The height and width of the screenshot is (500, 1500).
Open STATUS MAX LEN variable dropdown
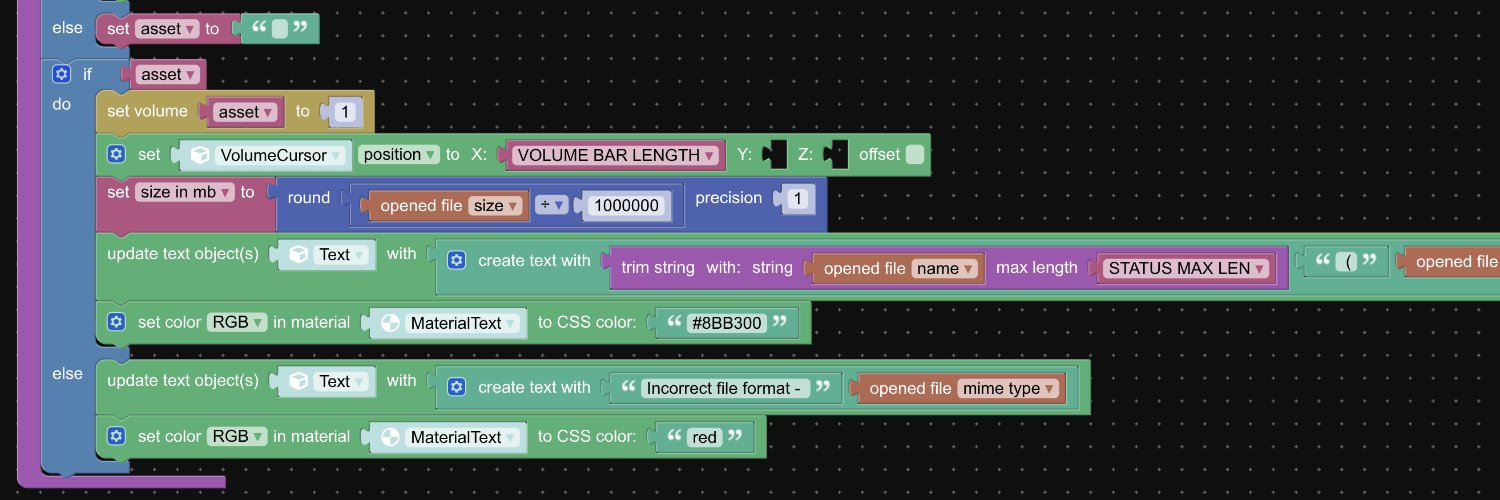coord(1188,268)
